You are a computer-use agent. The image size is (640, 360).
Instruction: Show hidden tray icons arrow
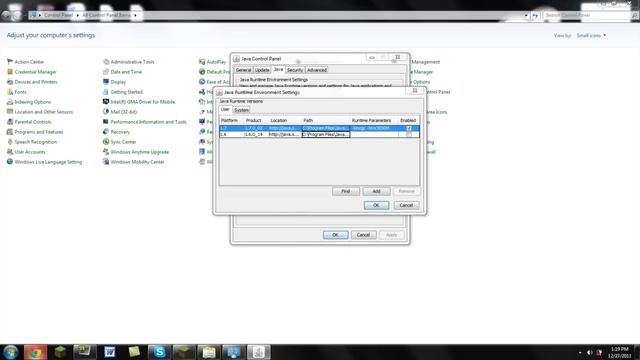point(580,353)
